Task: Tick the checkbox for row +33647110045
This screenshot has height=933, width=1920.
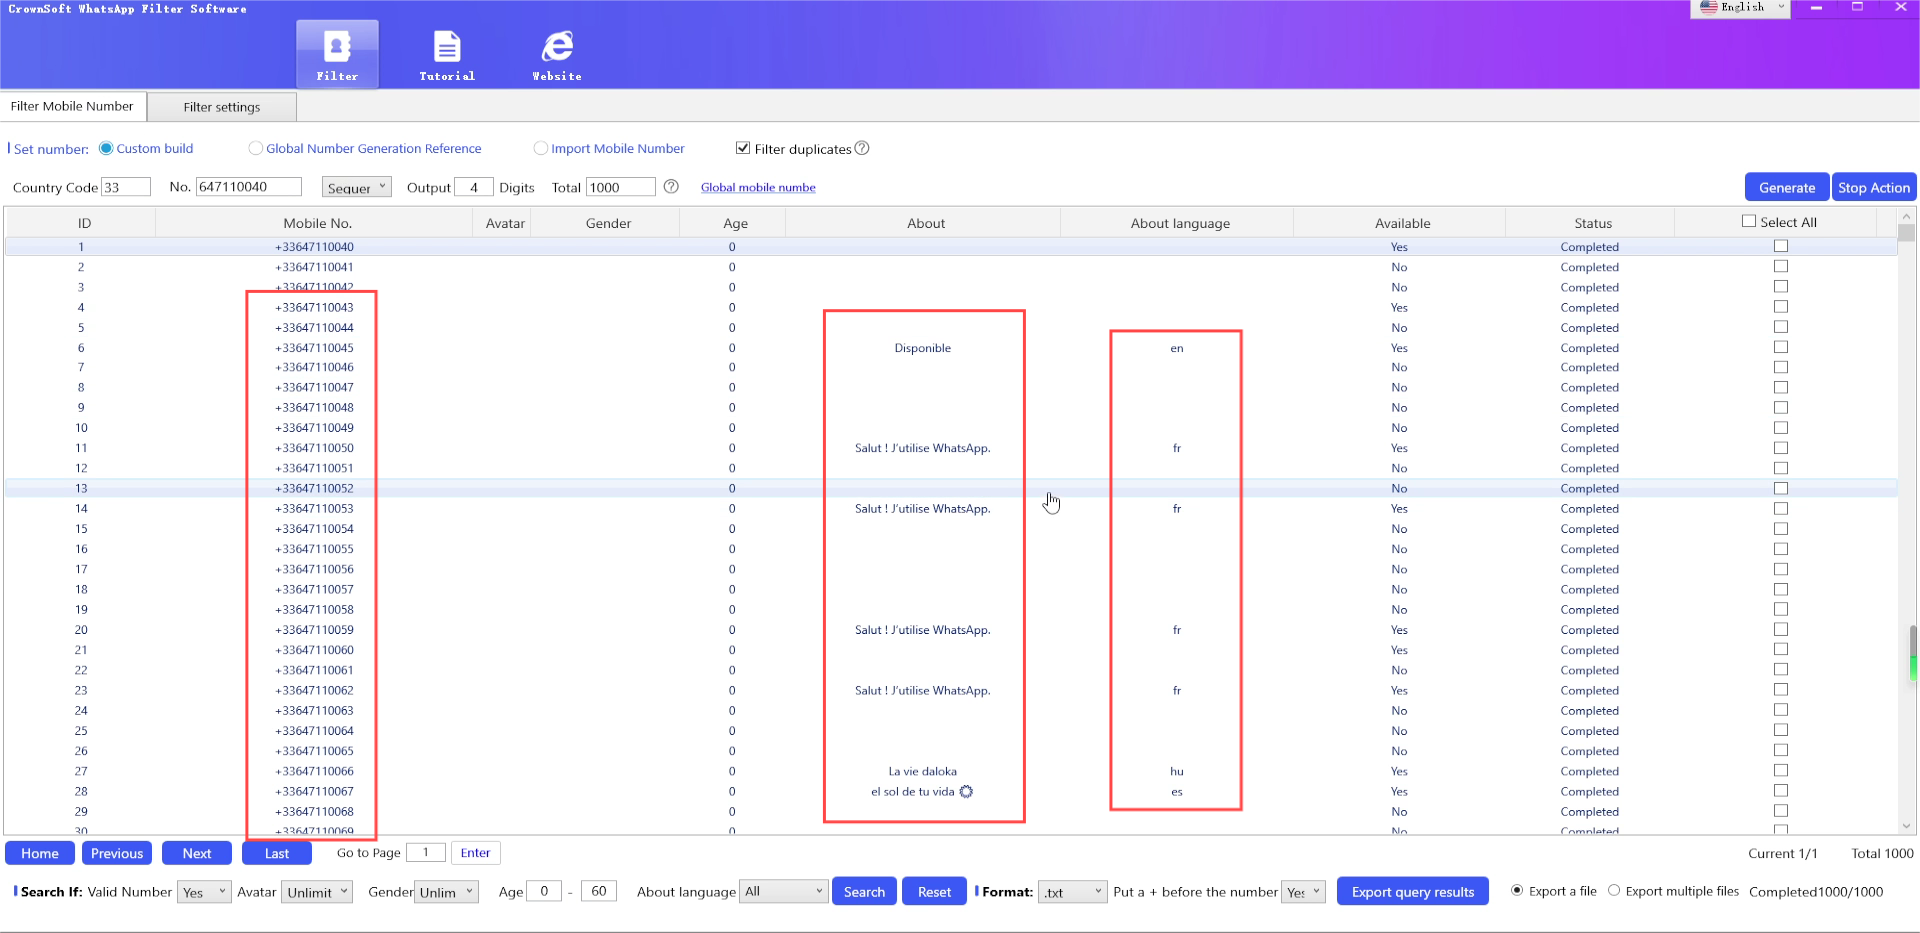Action: coord(1781,347)
